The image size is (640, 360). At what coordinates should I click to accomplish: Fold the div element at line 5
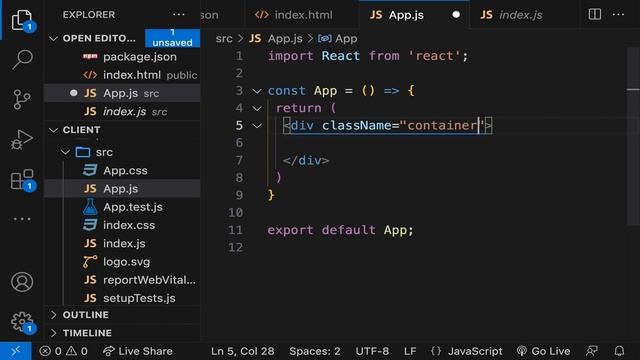(x=257, y=126)
